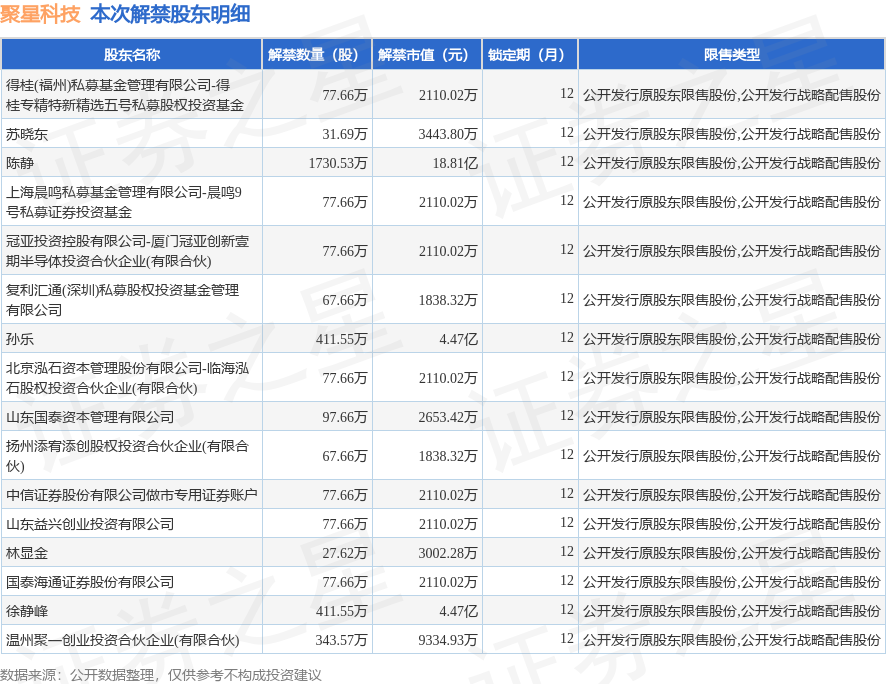This screenshot has height=684, width=886.
Task: Select the 解禁数量（股） column header
Action: point(316,55)
